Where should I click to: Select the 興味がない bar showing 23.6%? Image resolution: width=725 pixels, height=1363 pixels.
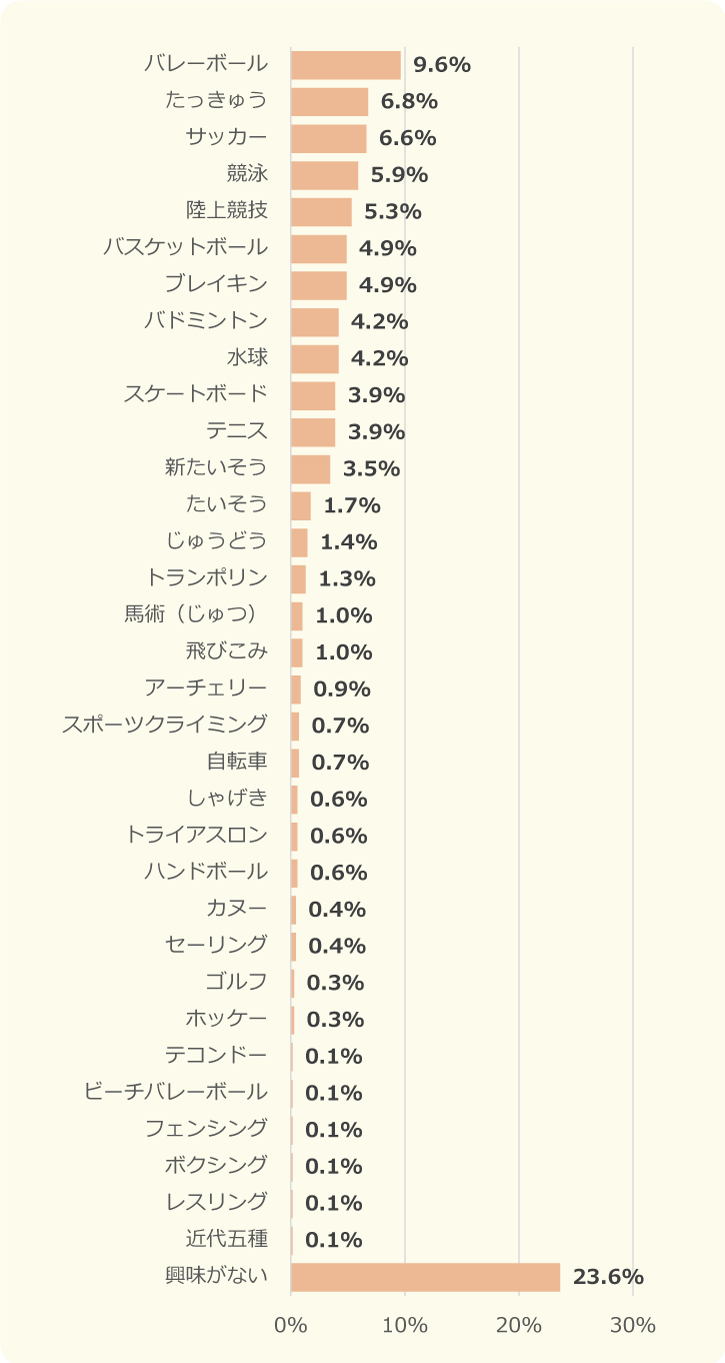[x=426, y=1277]
